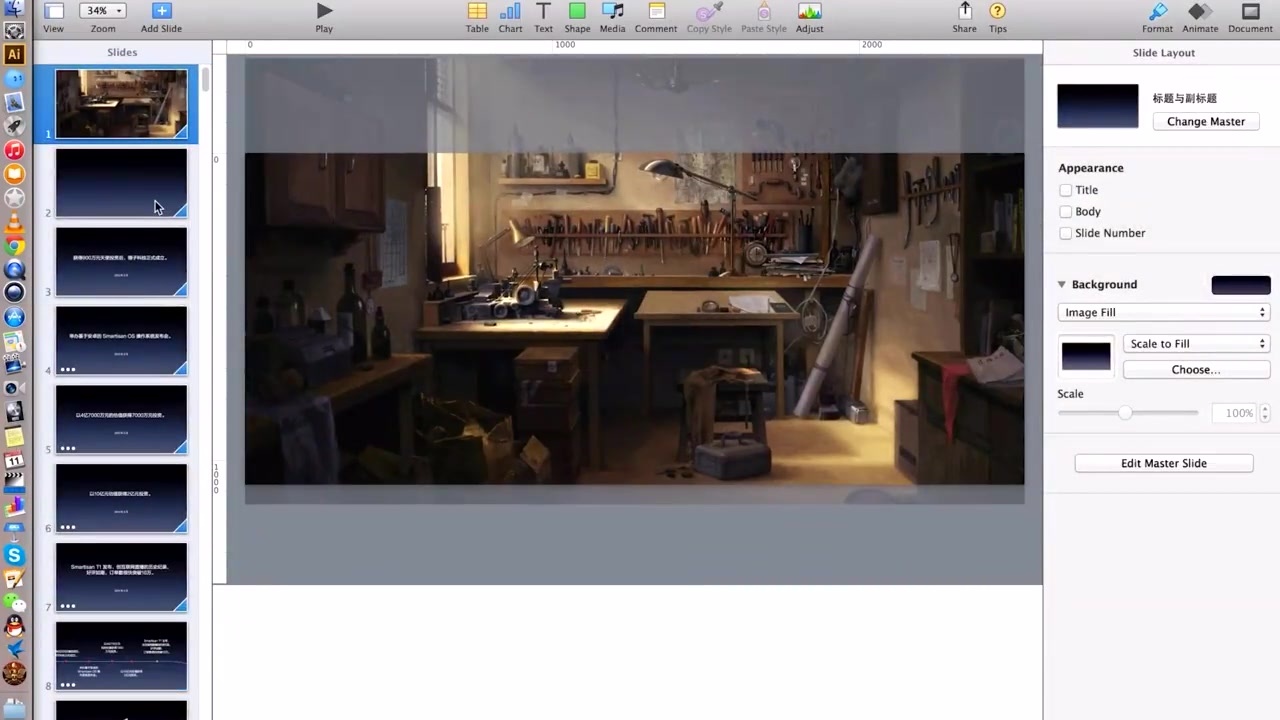Collapse the Background section triangle
The height and width of the screenshot is (720, 1280).
click(x=1062, y=285)
